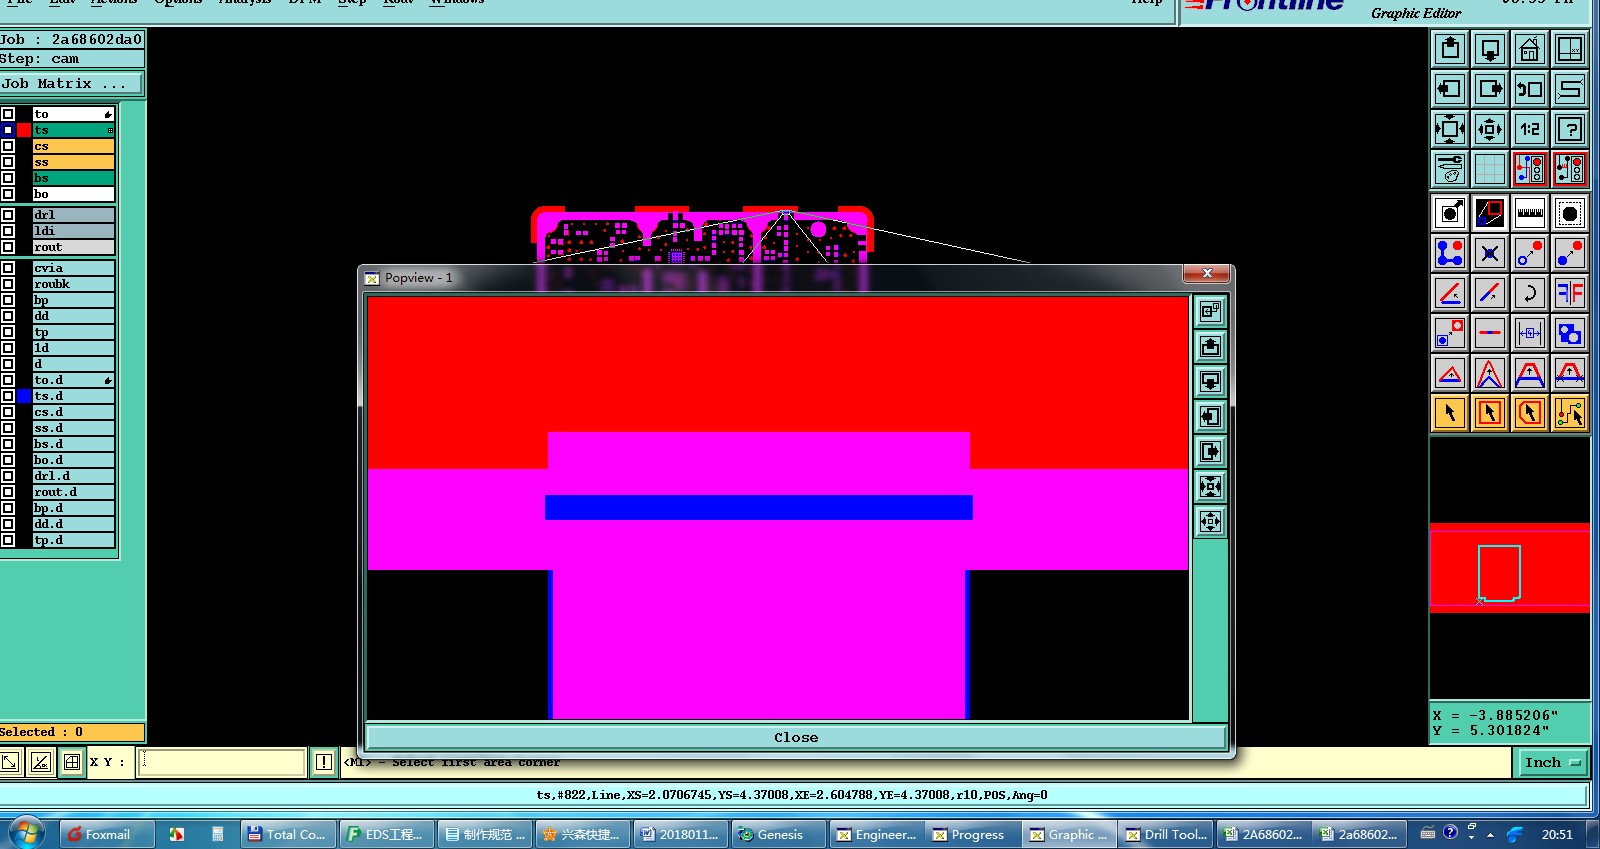
Task: Click the pan right icon in main toolbar
Action: (x=1490, y=89)
